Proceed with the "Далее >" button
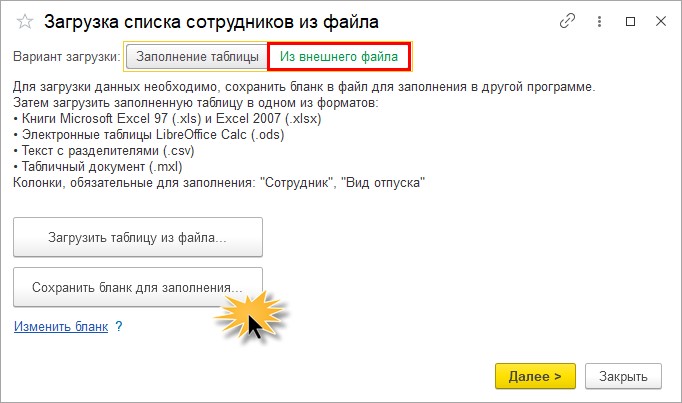The width and height of the screenshot is (682, 403). [x=535, y=376]
